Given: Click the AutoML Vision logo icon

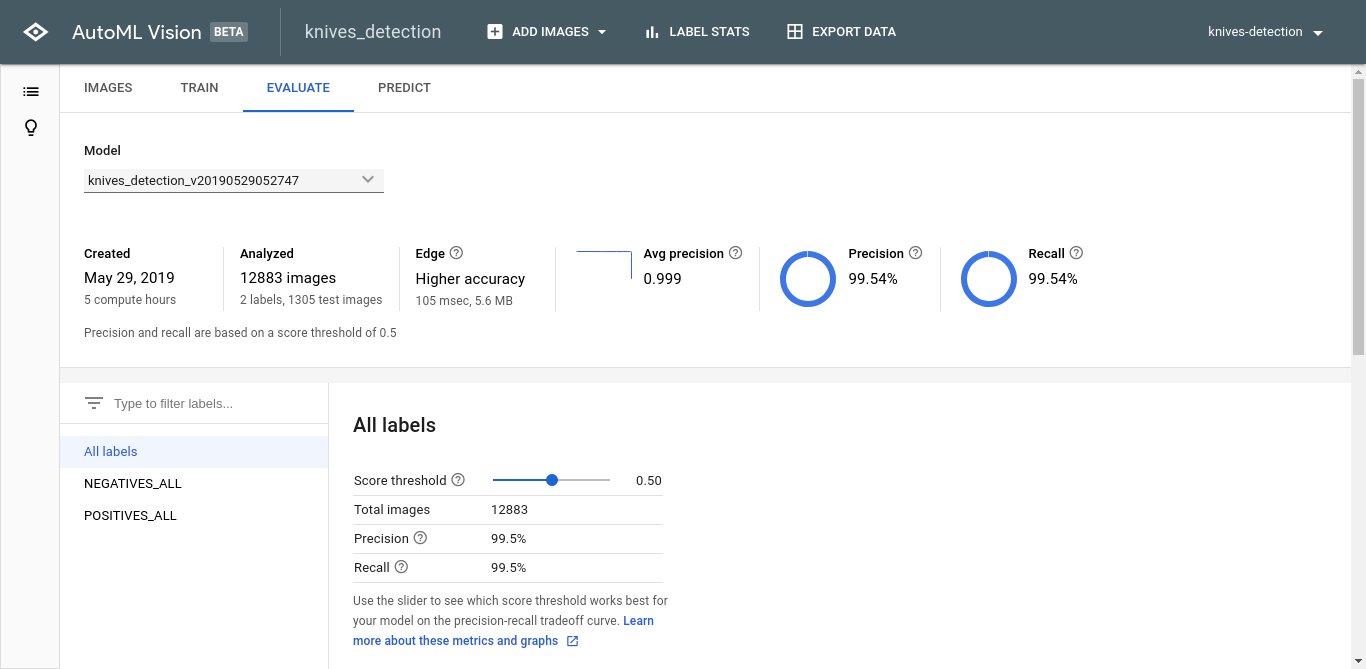Looking at the screenshot, I should point(35,32).
